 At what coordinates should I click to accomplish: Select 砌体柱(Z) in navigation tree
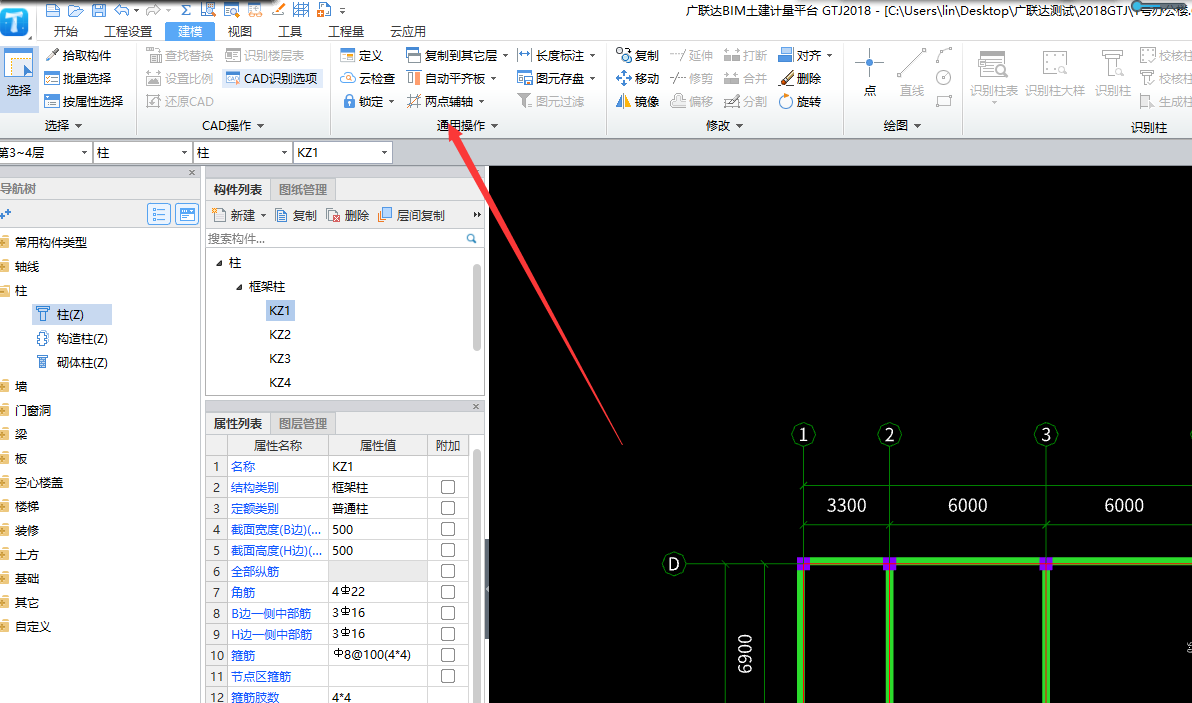(73, 363)
